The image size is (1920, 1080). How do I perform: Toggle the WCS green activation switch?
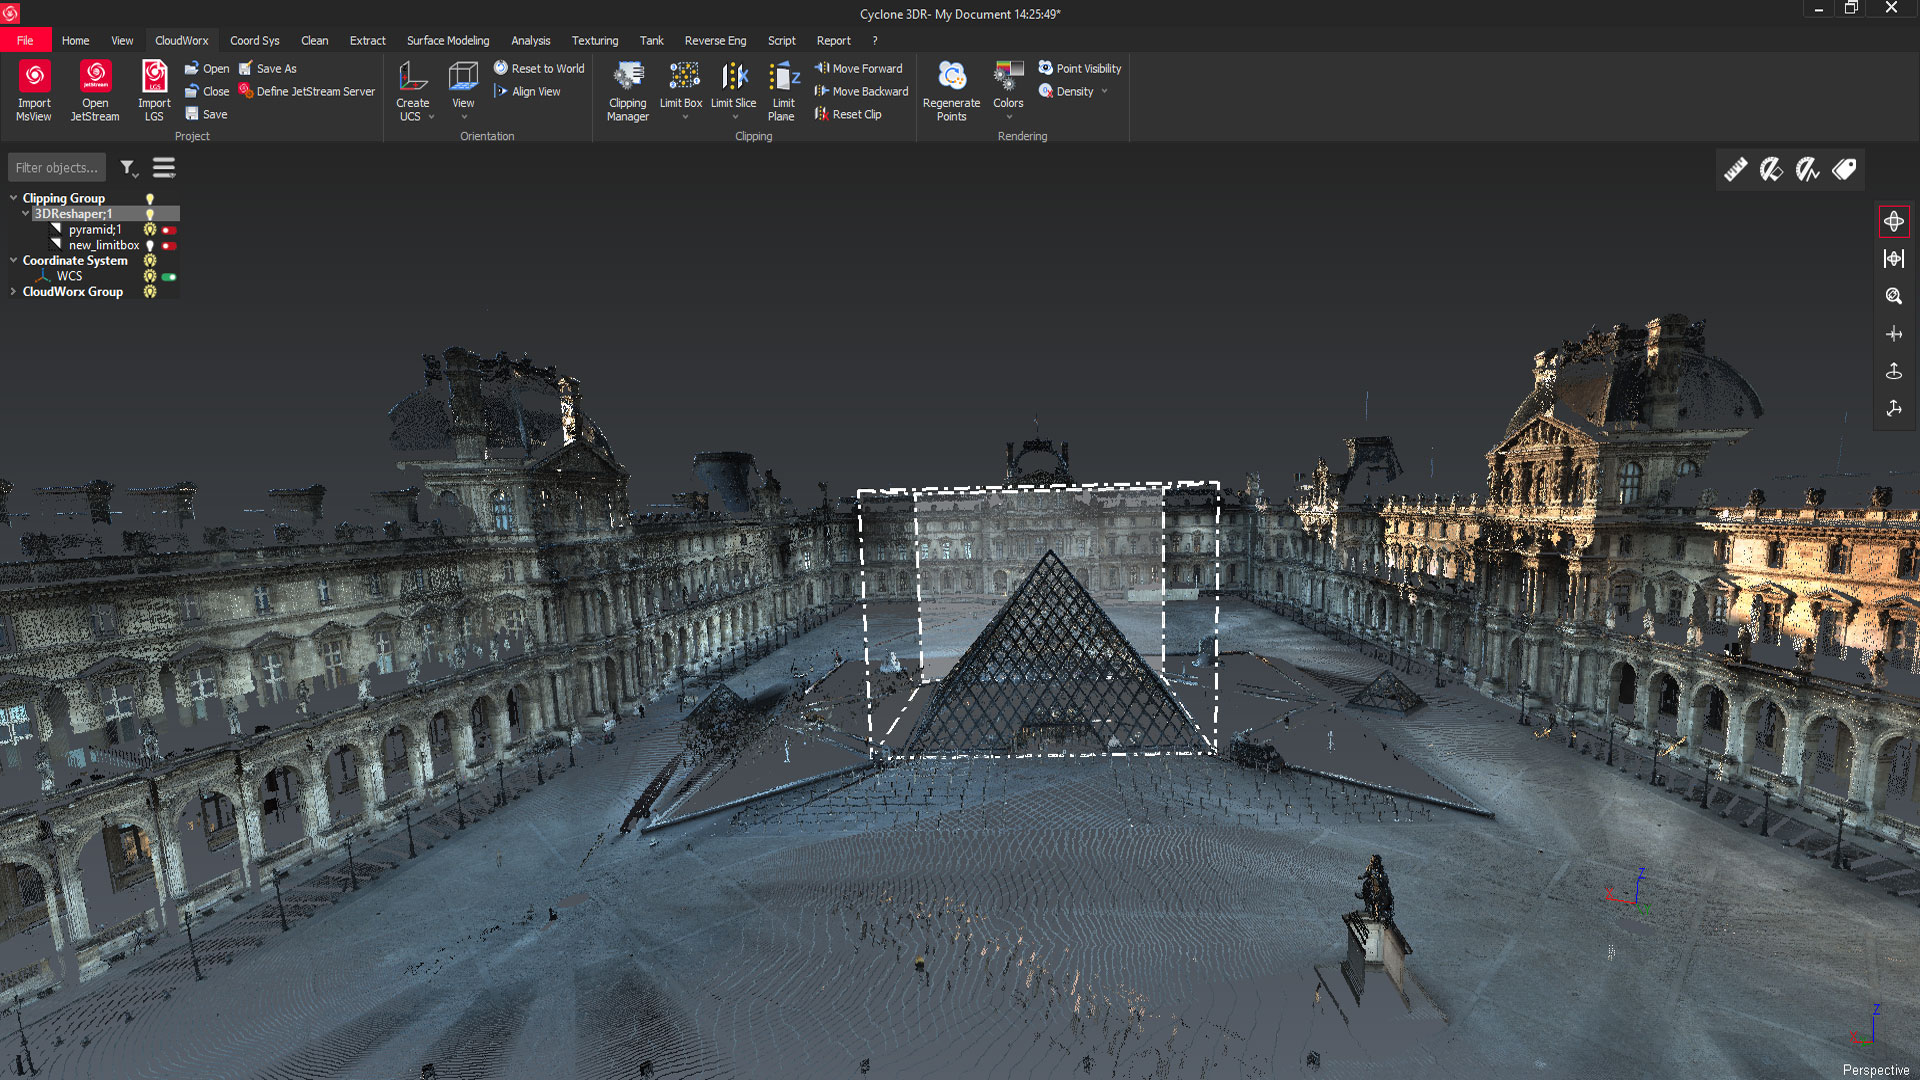click(x=169, y=277)
